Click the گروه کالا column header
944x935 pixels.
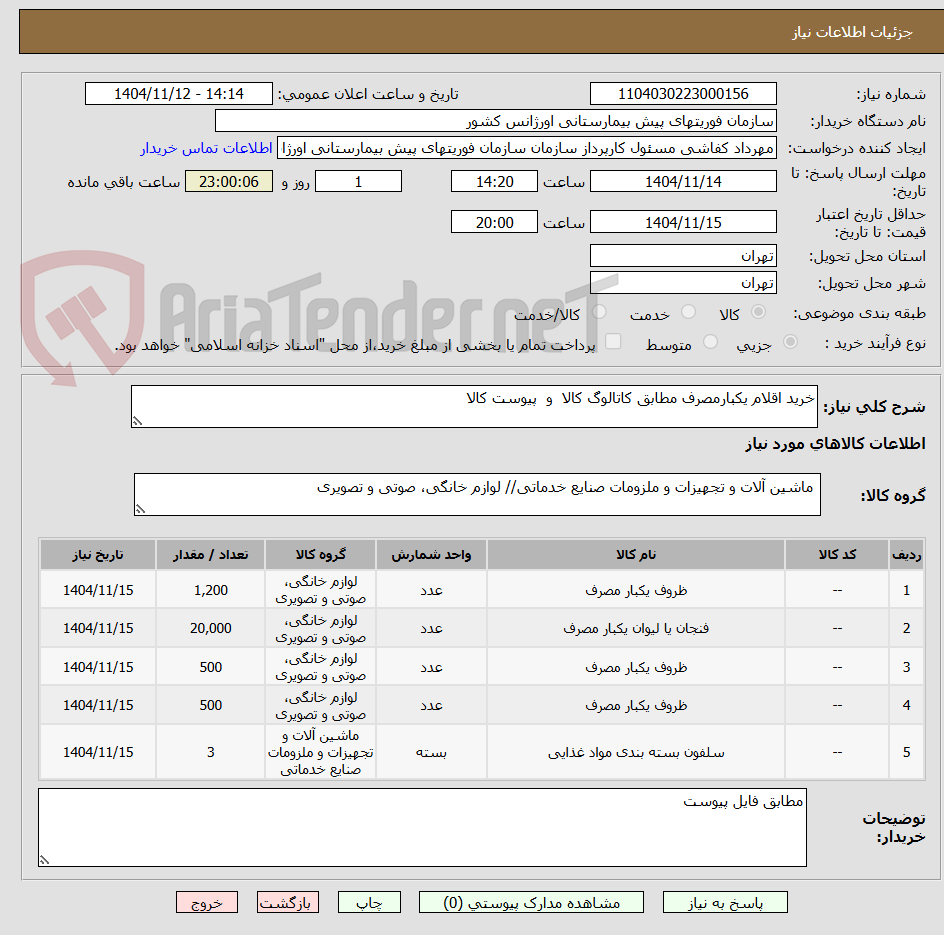click(320, 554)
